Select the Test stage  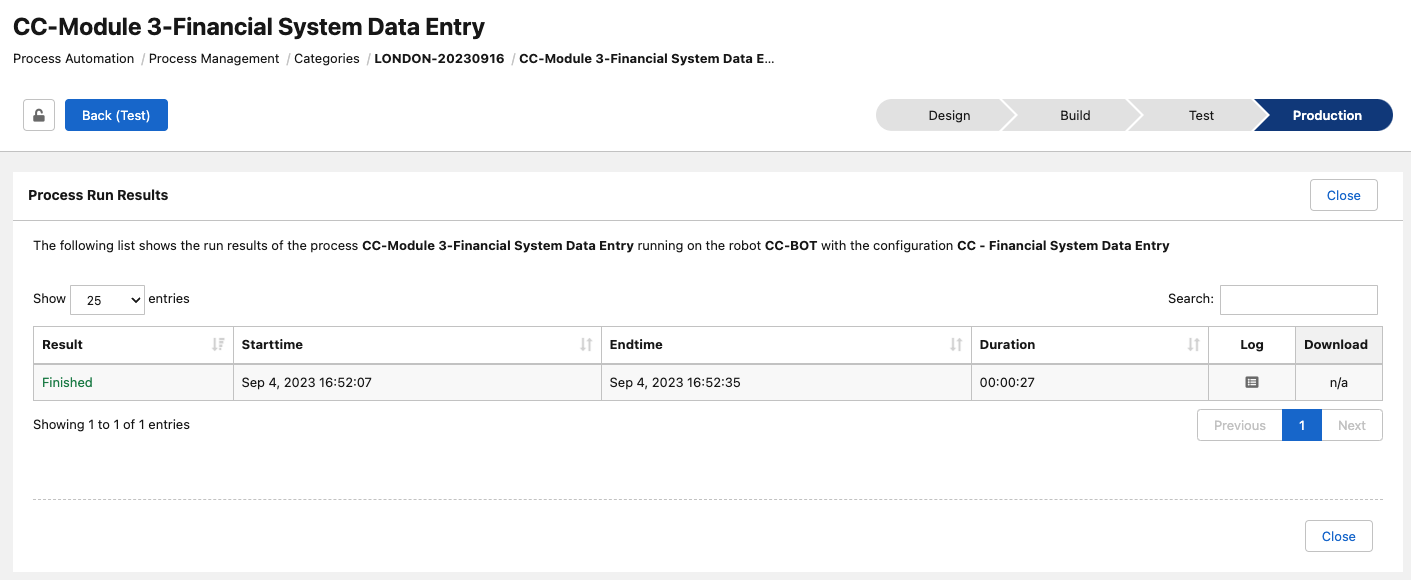click(x=1200, y=115)
